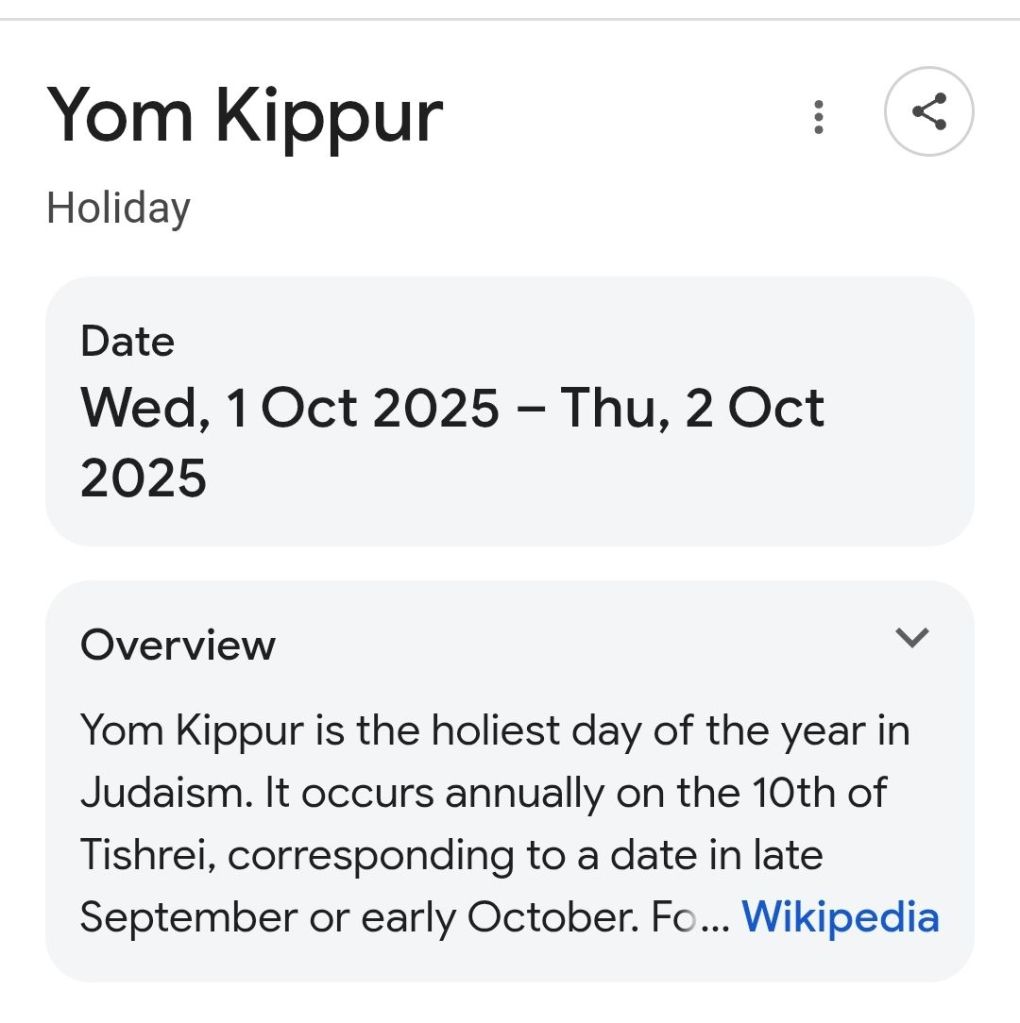Tap the Overview heading label
The height and width of the screenshot is (1023, 1020).
click(x=178, y=645)
